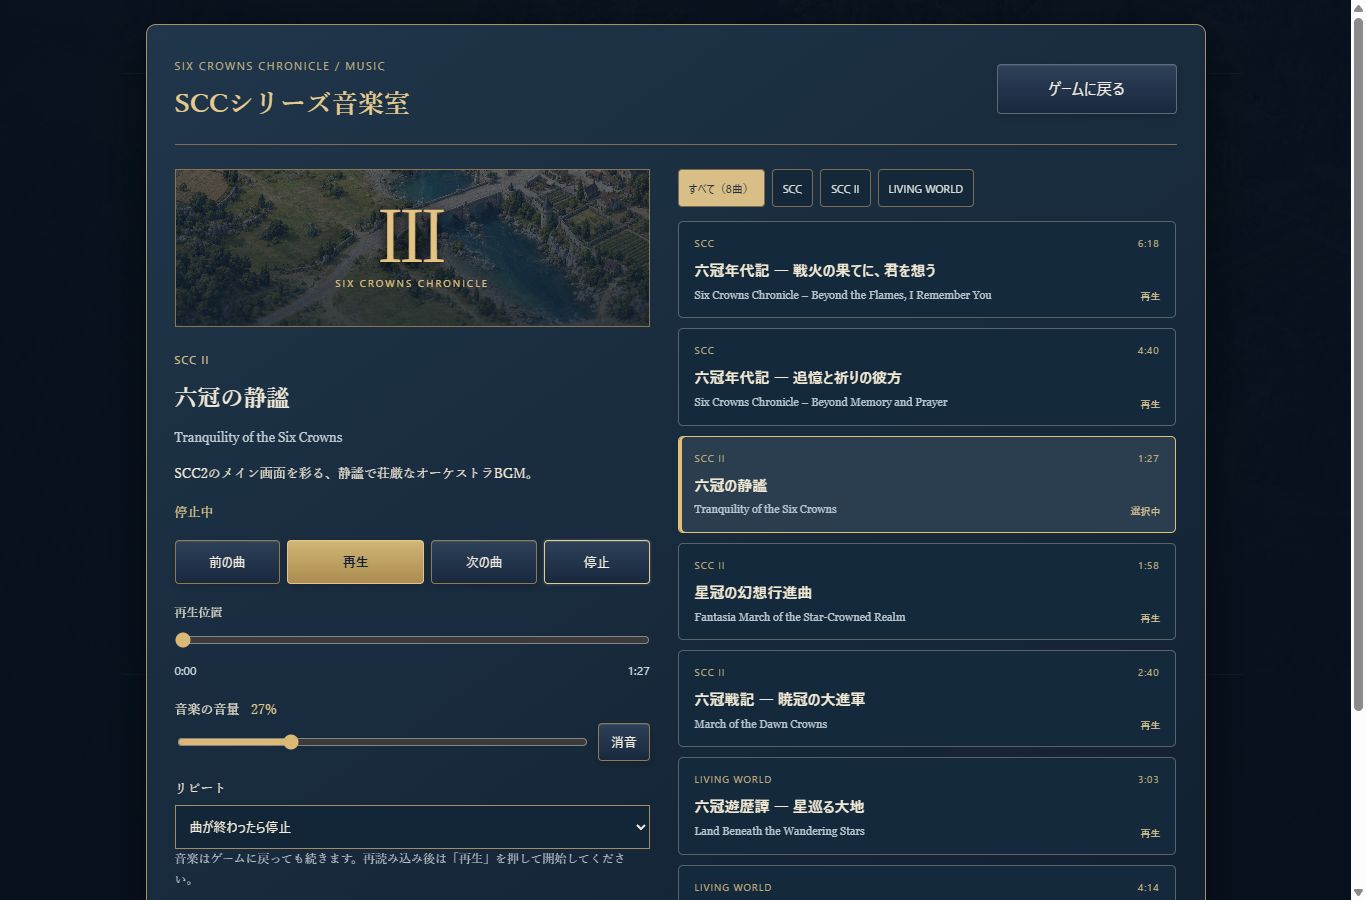1366x900 pixels.
Task: Click the 停止中 status text
Action: [x=194, y=512]
